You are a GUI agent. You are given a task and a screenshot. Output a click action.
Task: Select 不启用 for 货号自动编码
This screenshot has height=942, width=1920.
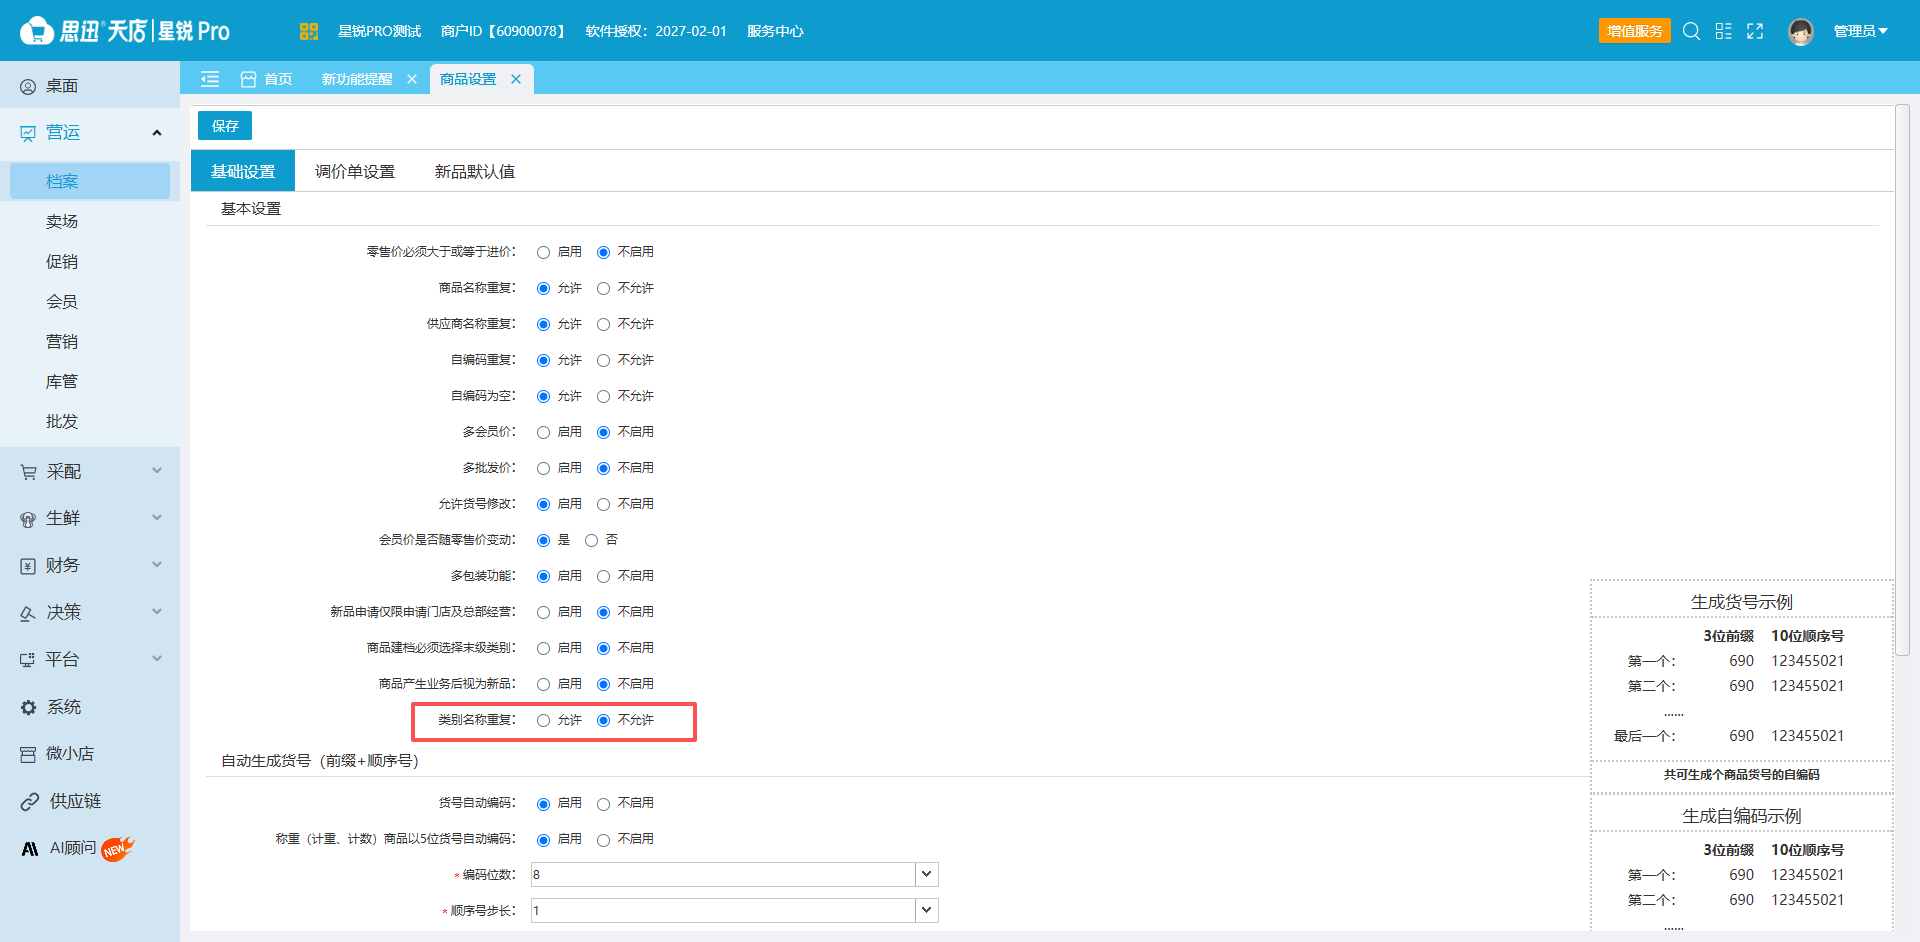tap(603, 804)
